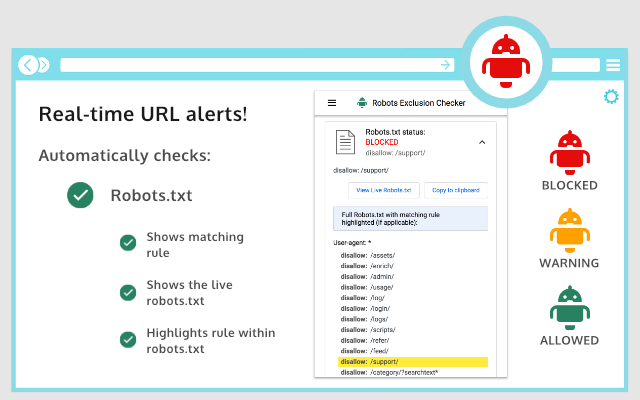The image size is (640, 400).
Task: Click the robots.txt document icon
Action: (x=345, y=143)
